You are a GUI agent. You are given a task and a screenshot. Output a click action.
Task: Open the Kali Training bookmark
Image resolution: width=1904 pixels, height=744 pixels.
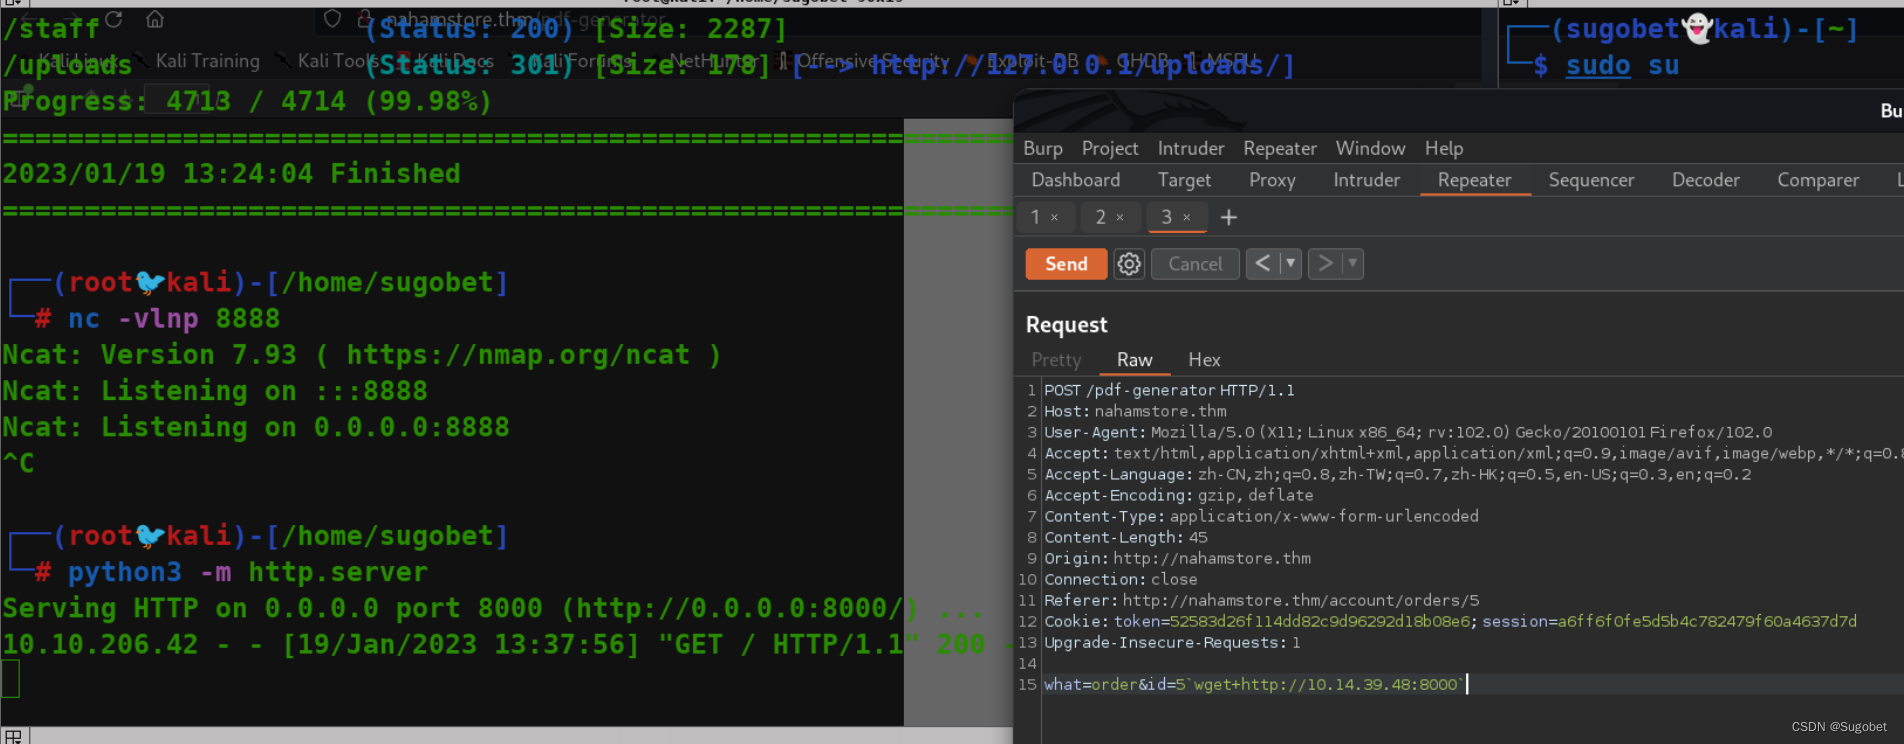click(196, 61)
